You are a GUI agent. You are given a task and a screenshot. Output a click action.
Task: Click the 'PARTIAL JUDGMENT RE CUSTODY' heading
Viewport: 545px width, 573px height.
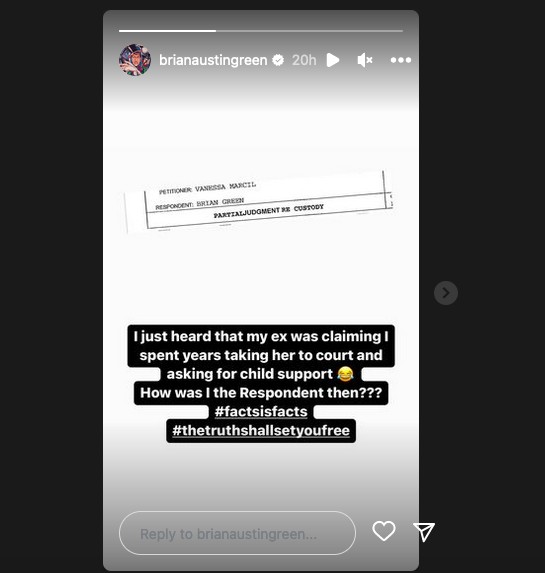pos(269,211)
